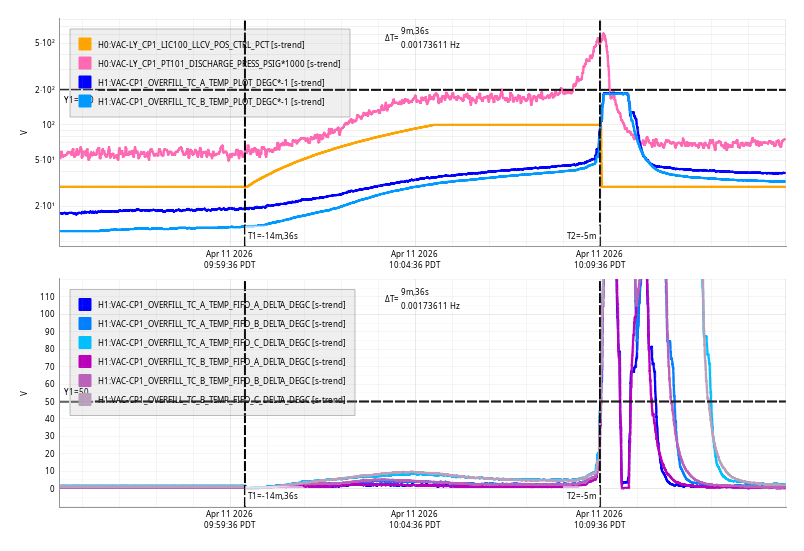Select the T1=-14m,36s cursor label in bottom plot
The width and height of the screenshot is (804, 551).
pos(273,495)
